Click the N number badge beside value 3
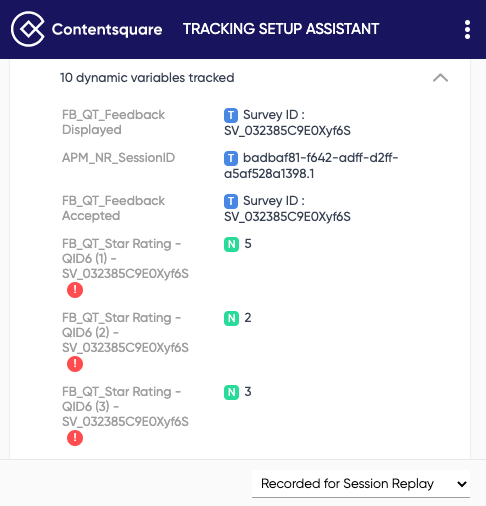The height and width of the screenshot is (506, 486). point(231,392)
